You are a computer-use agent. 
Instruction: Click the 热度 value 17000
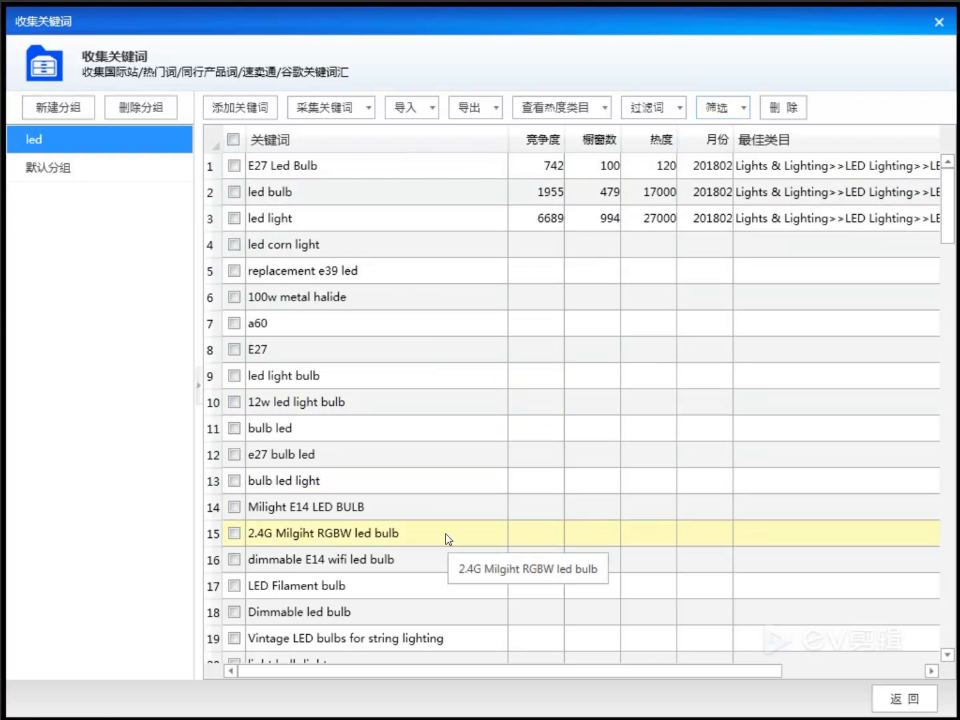click(659, 192)
